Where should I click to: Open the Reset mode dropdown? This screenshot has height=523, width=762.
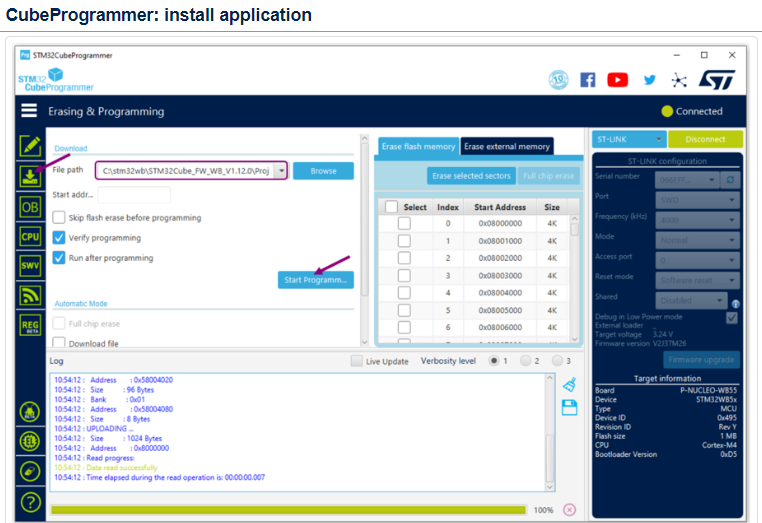(x=697, y=280)
